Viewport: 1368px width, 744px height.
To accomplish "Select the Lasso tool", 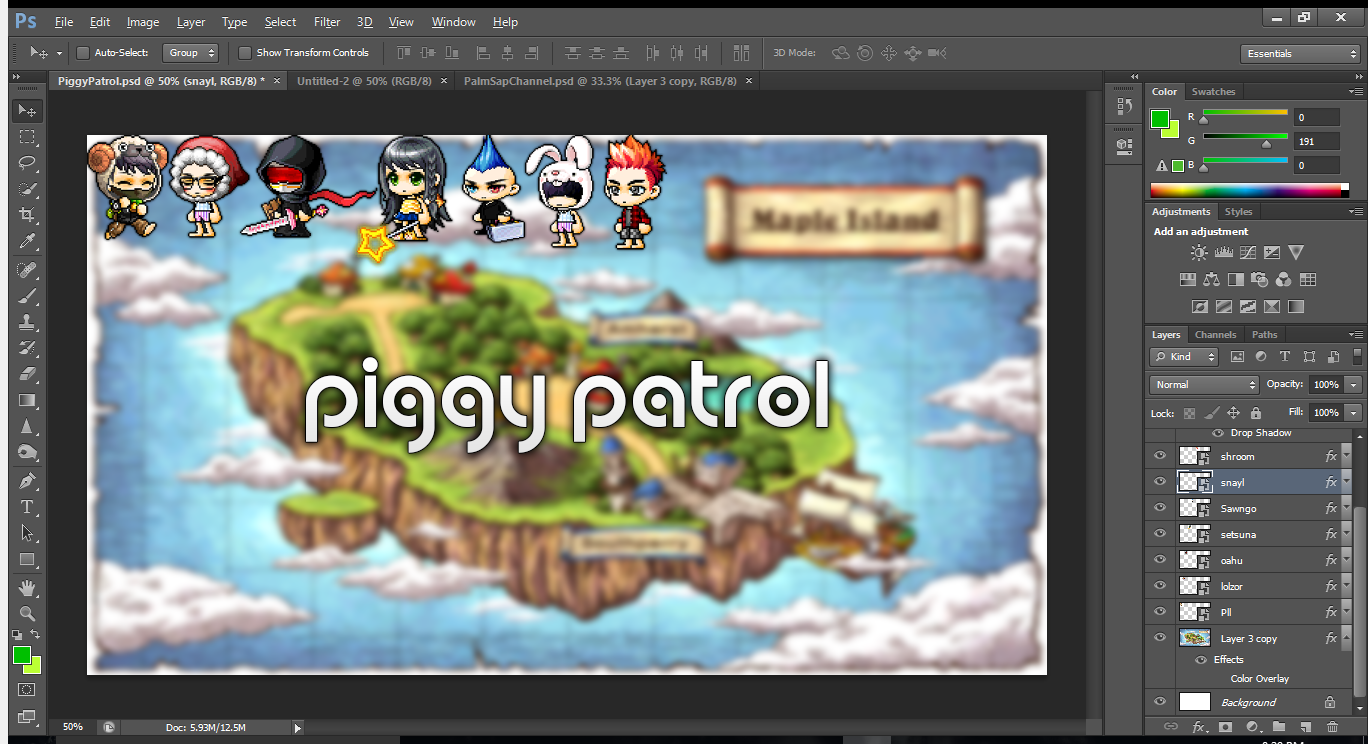I will point(28,163).
